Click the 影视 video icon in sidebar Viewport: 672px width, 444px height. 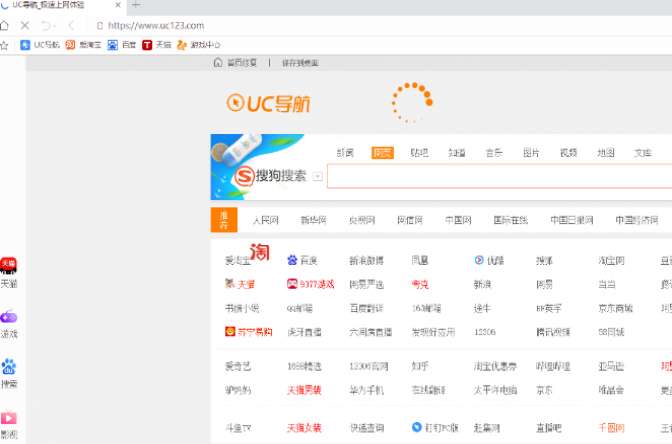click(x=9, y=418)
